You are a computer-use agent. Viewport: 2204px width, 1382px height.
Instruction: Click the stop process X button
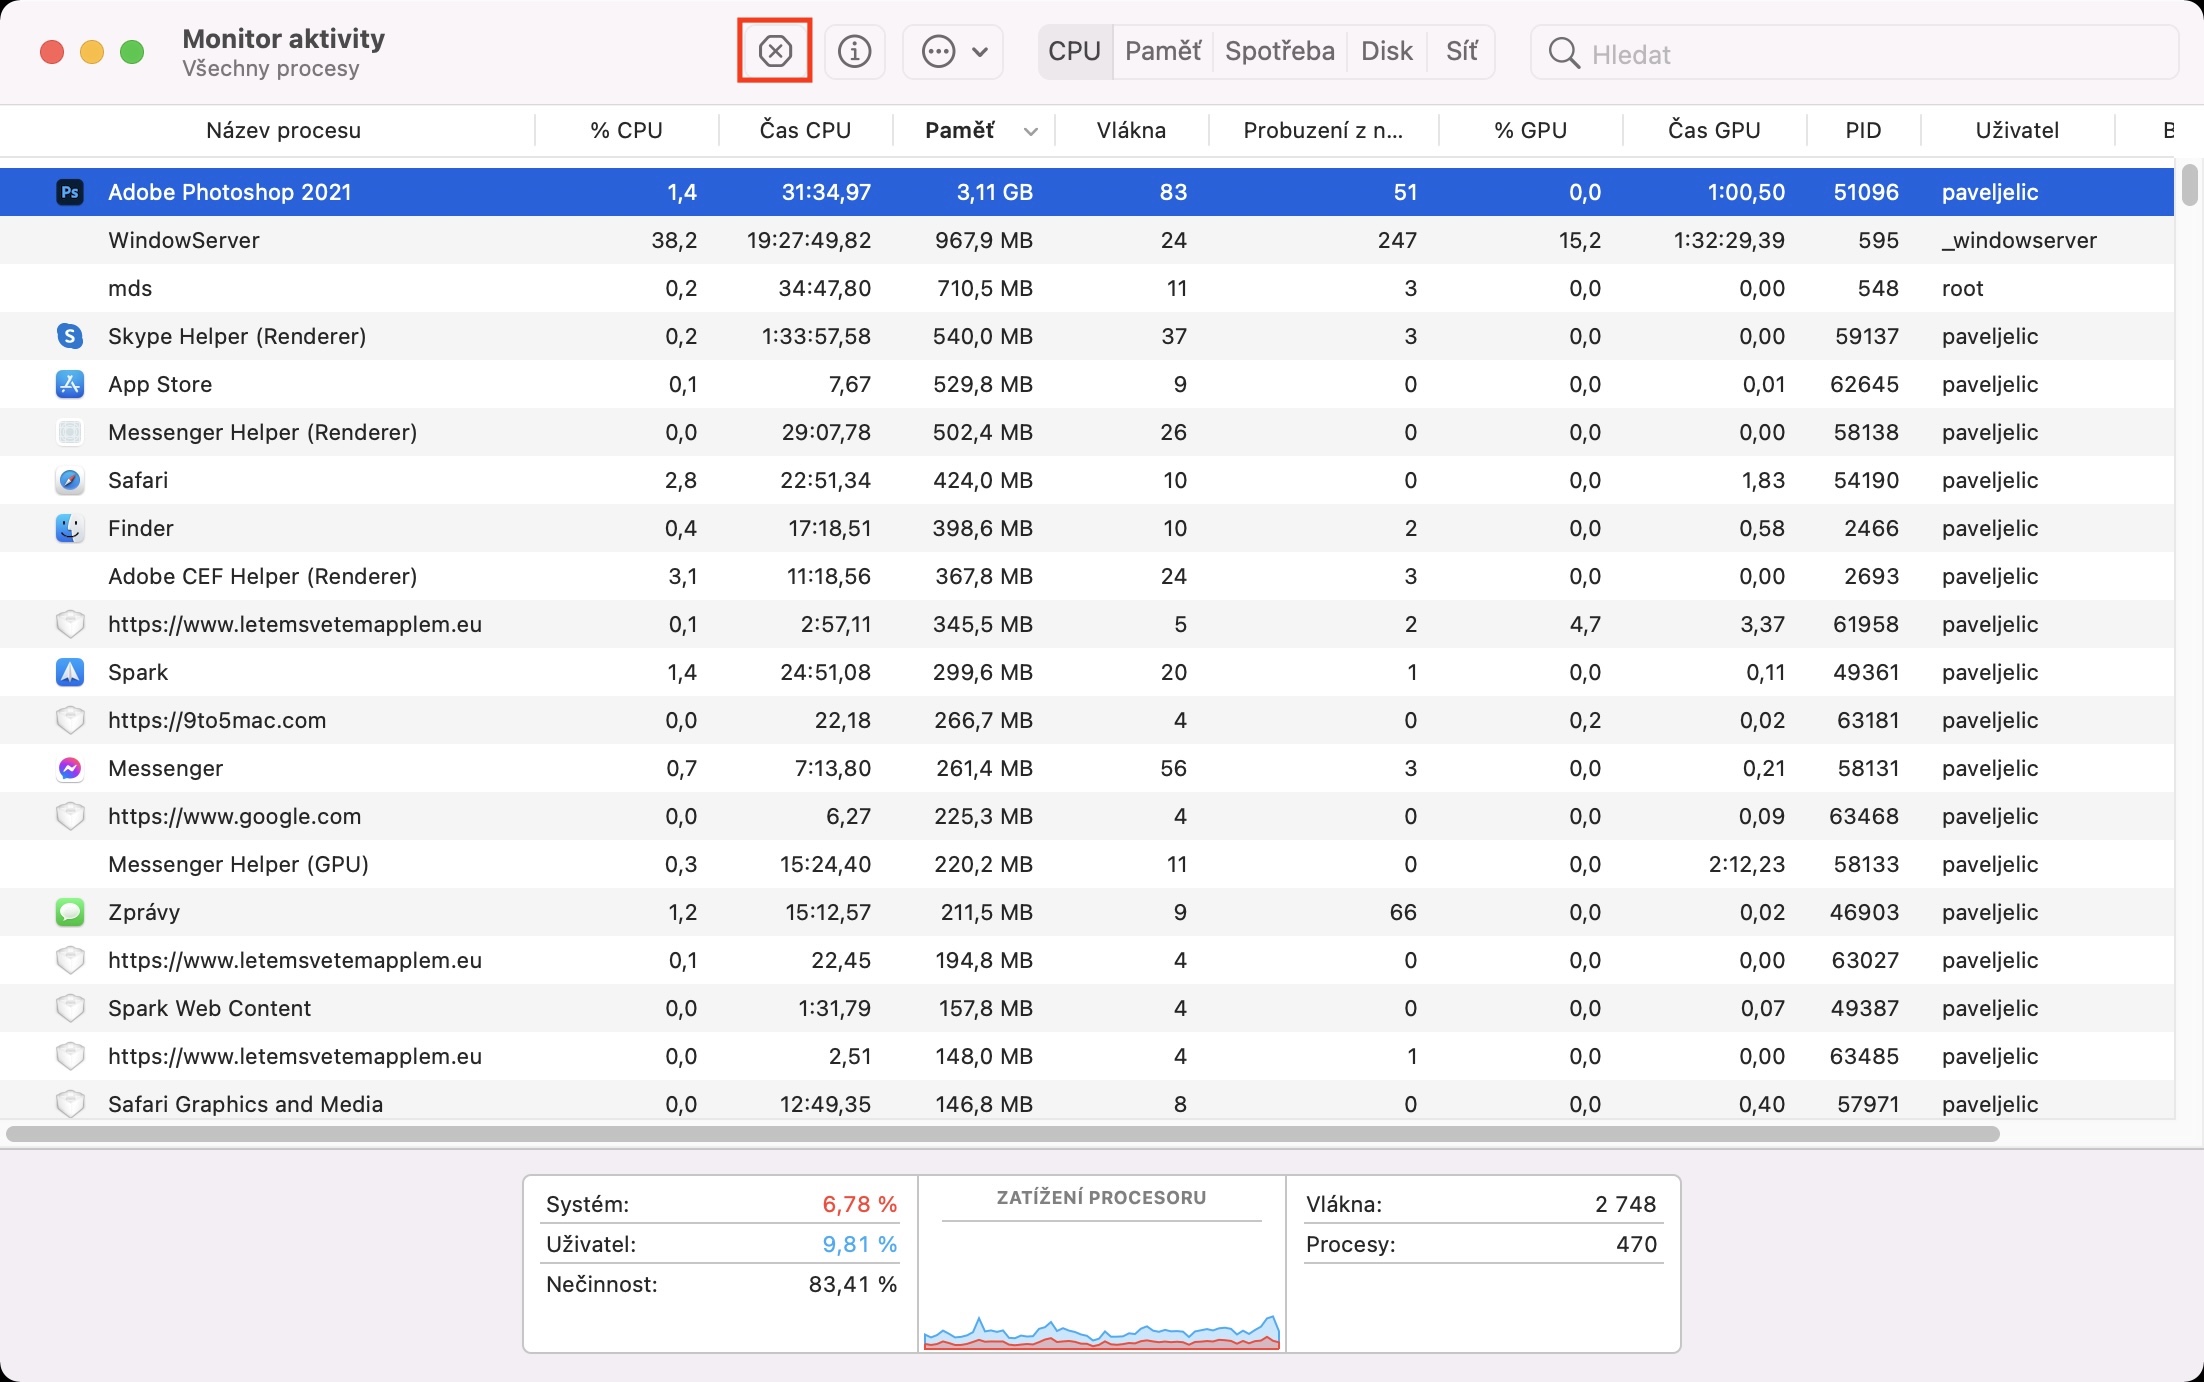click(775, 51)
